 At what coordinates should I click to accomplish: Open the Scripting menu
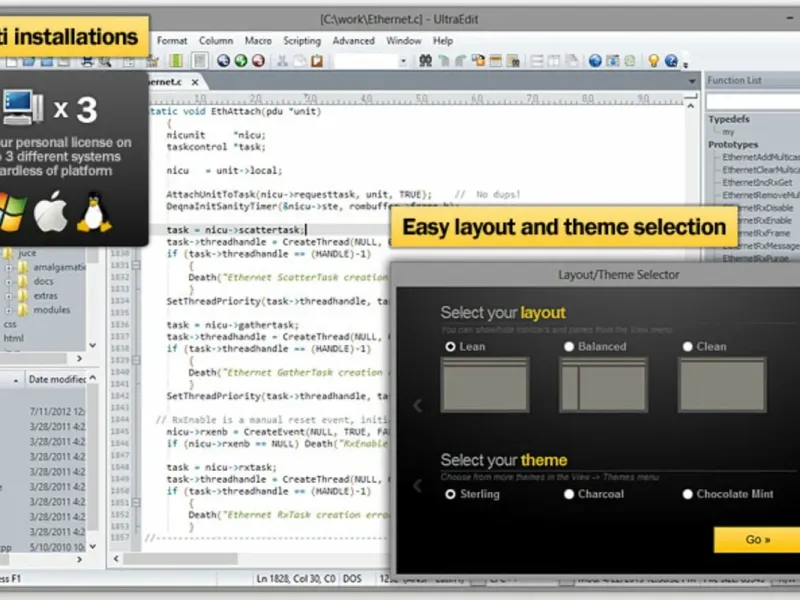pyautogui.click(x=302, y=41)
